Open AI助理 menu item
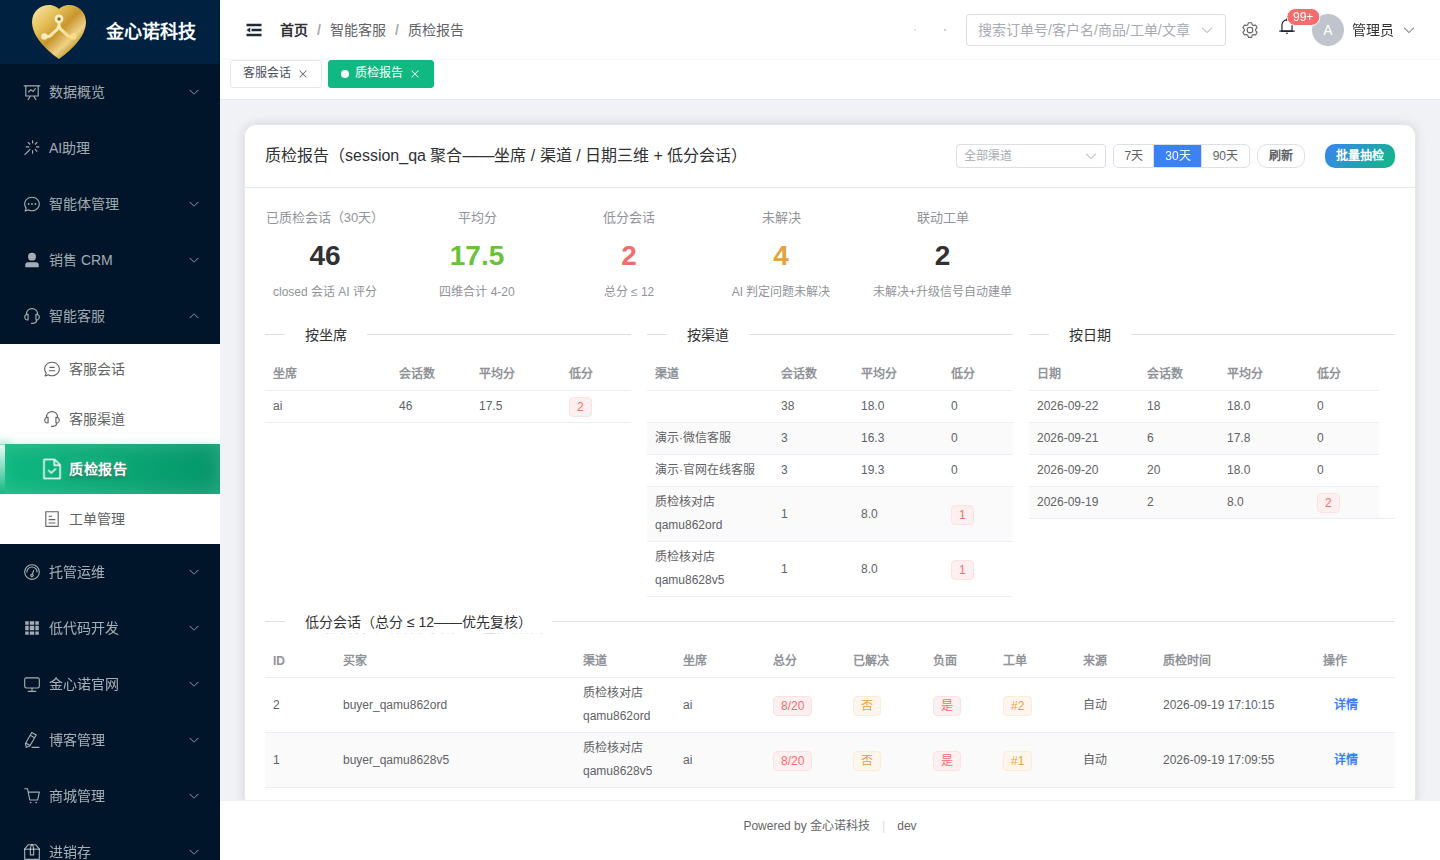 coord(110,148)
